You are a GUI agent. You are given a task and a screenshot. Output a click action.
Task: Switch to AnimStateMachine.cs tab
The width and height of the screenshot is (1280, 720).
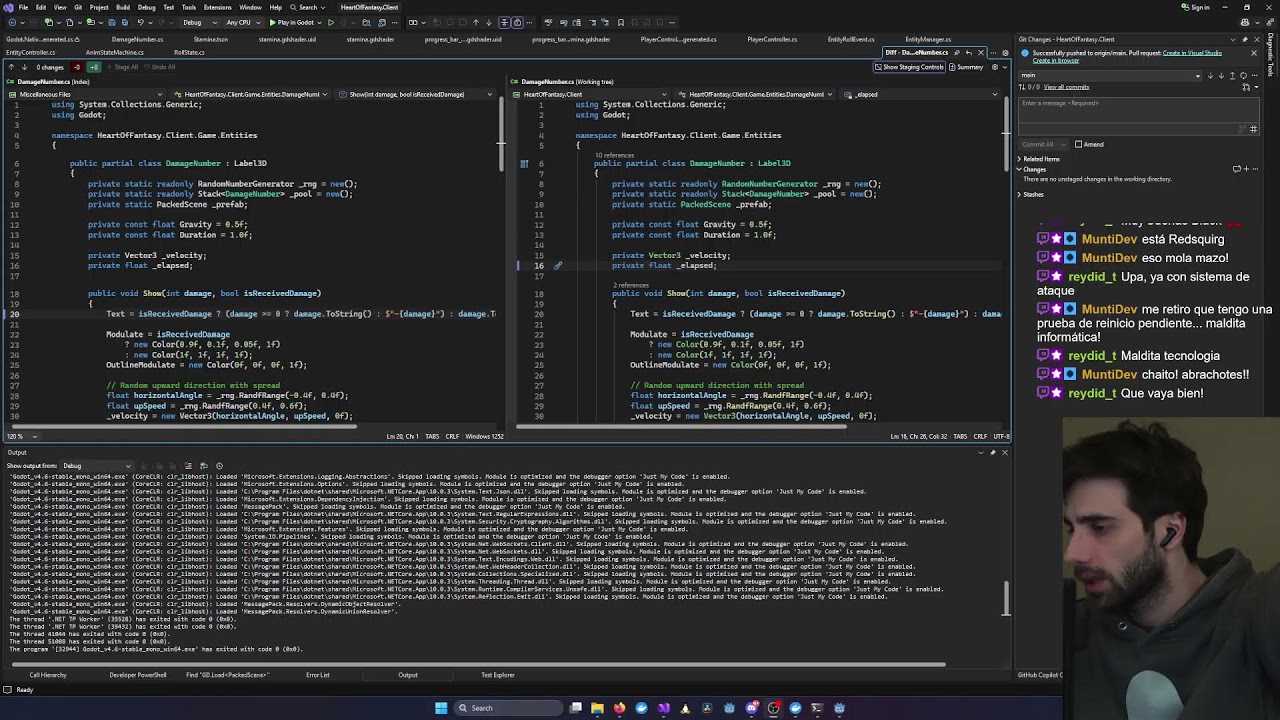[x=115, y=52]
